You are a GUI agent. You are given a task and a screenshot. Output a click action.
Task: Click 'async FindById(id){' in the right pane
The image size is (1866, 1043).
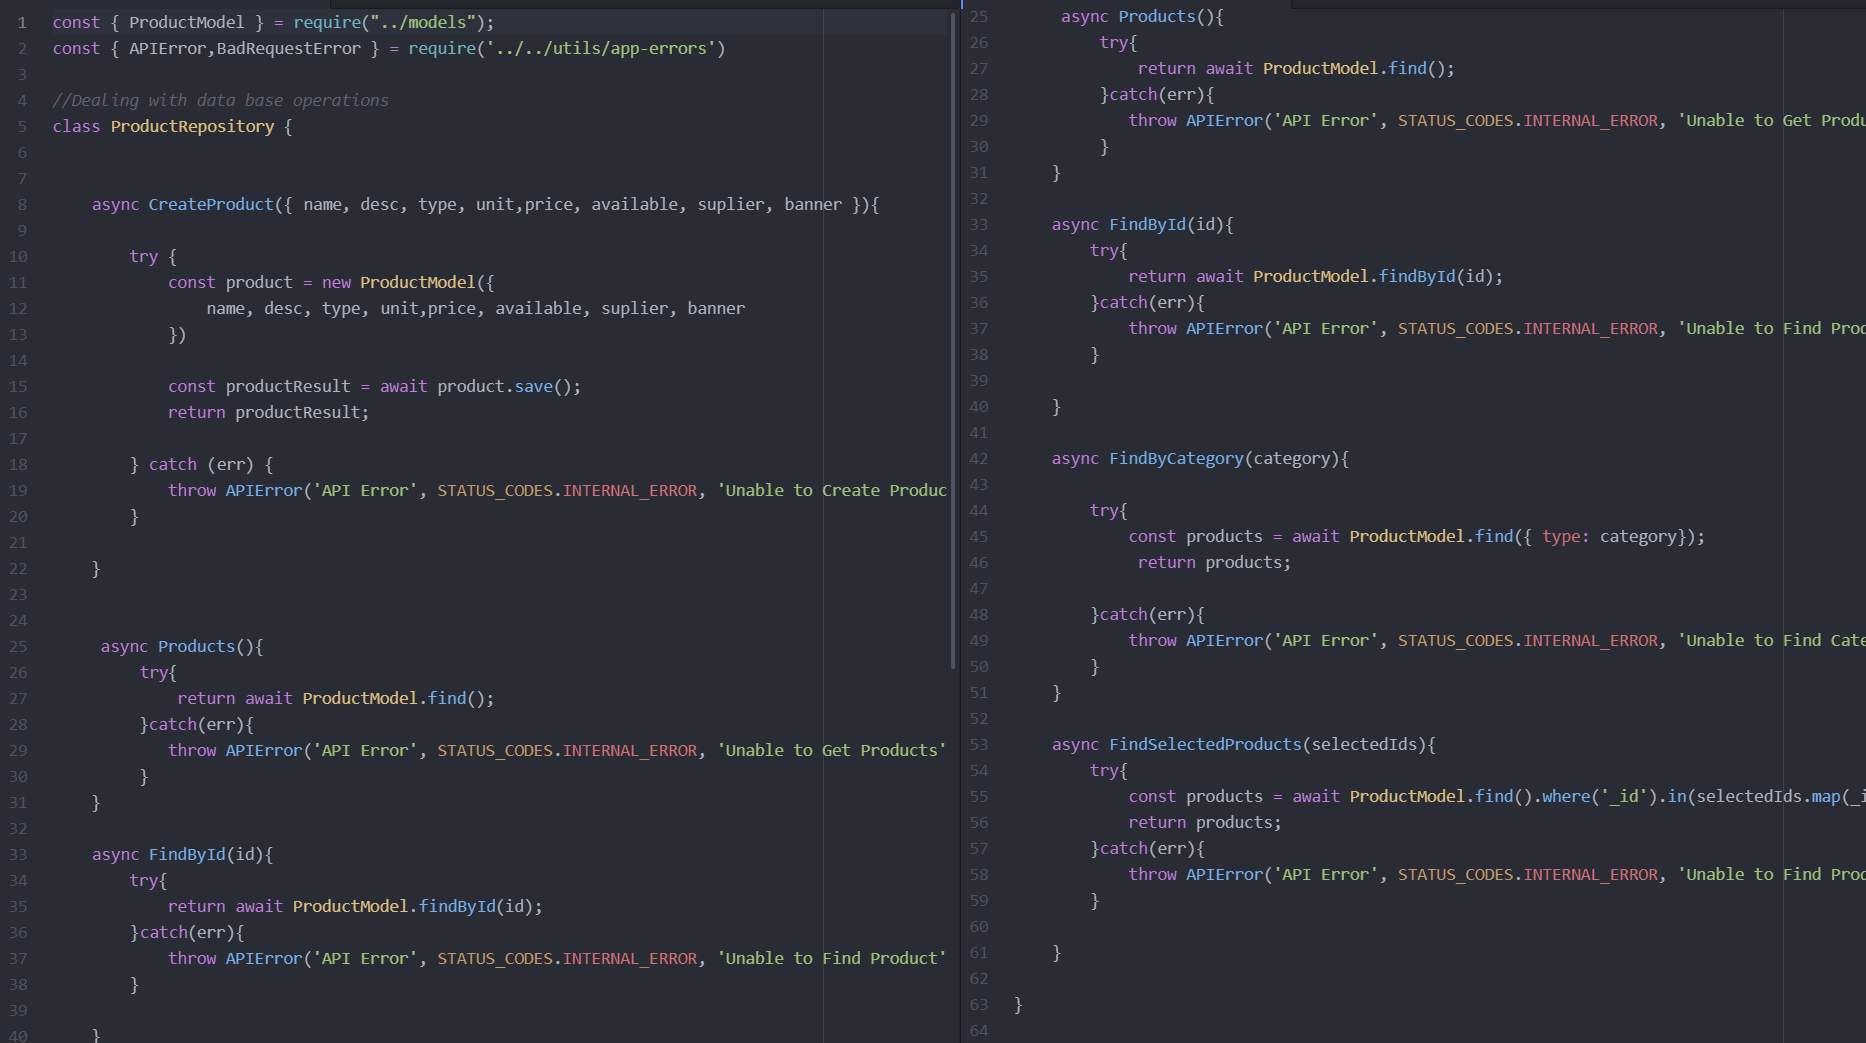pyautogui.click(x=1142, y=224)
